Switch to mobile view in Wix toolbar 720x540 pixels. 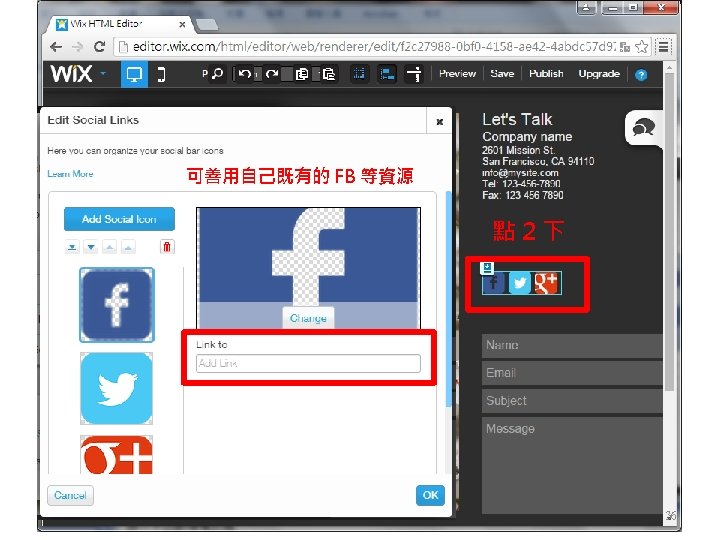coord(161,74)
